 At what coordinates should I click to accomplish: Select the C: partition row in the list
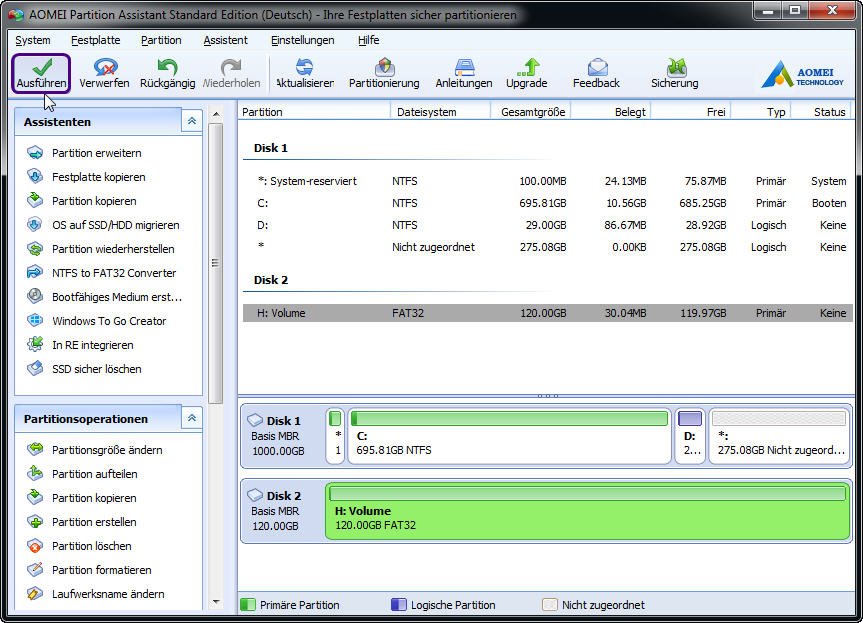548,203
